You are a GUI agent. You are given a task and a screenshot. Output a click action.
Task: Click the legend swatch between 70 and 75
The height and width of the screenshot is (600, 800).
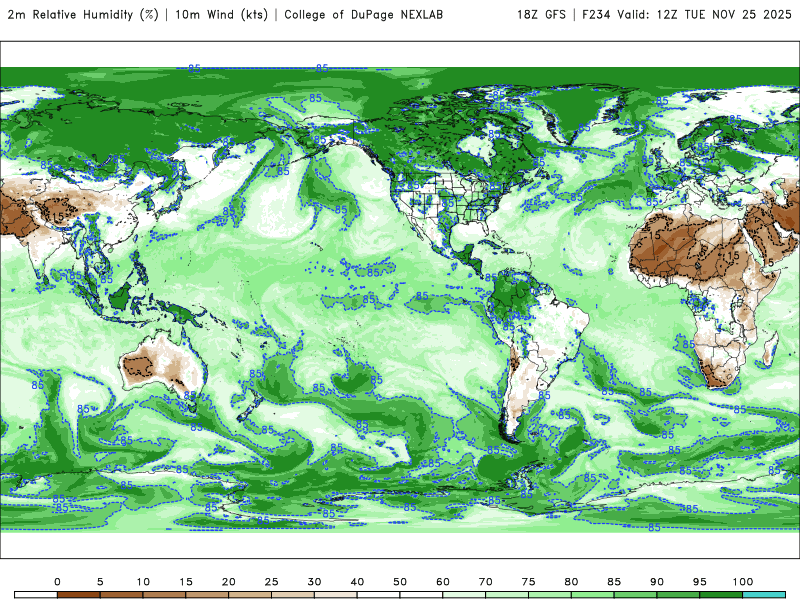pos(507,595)
